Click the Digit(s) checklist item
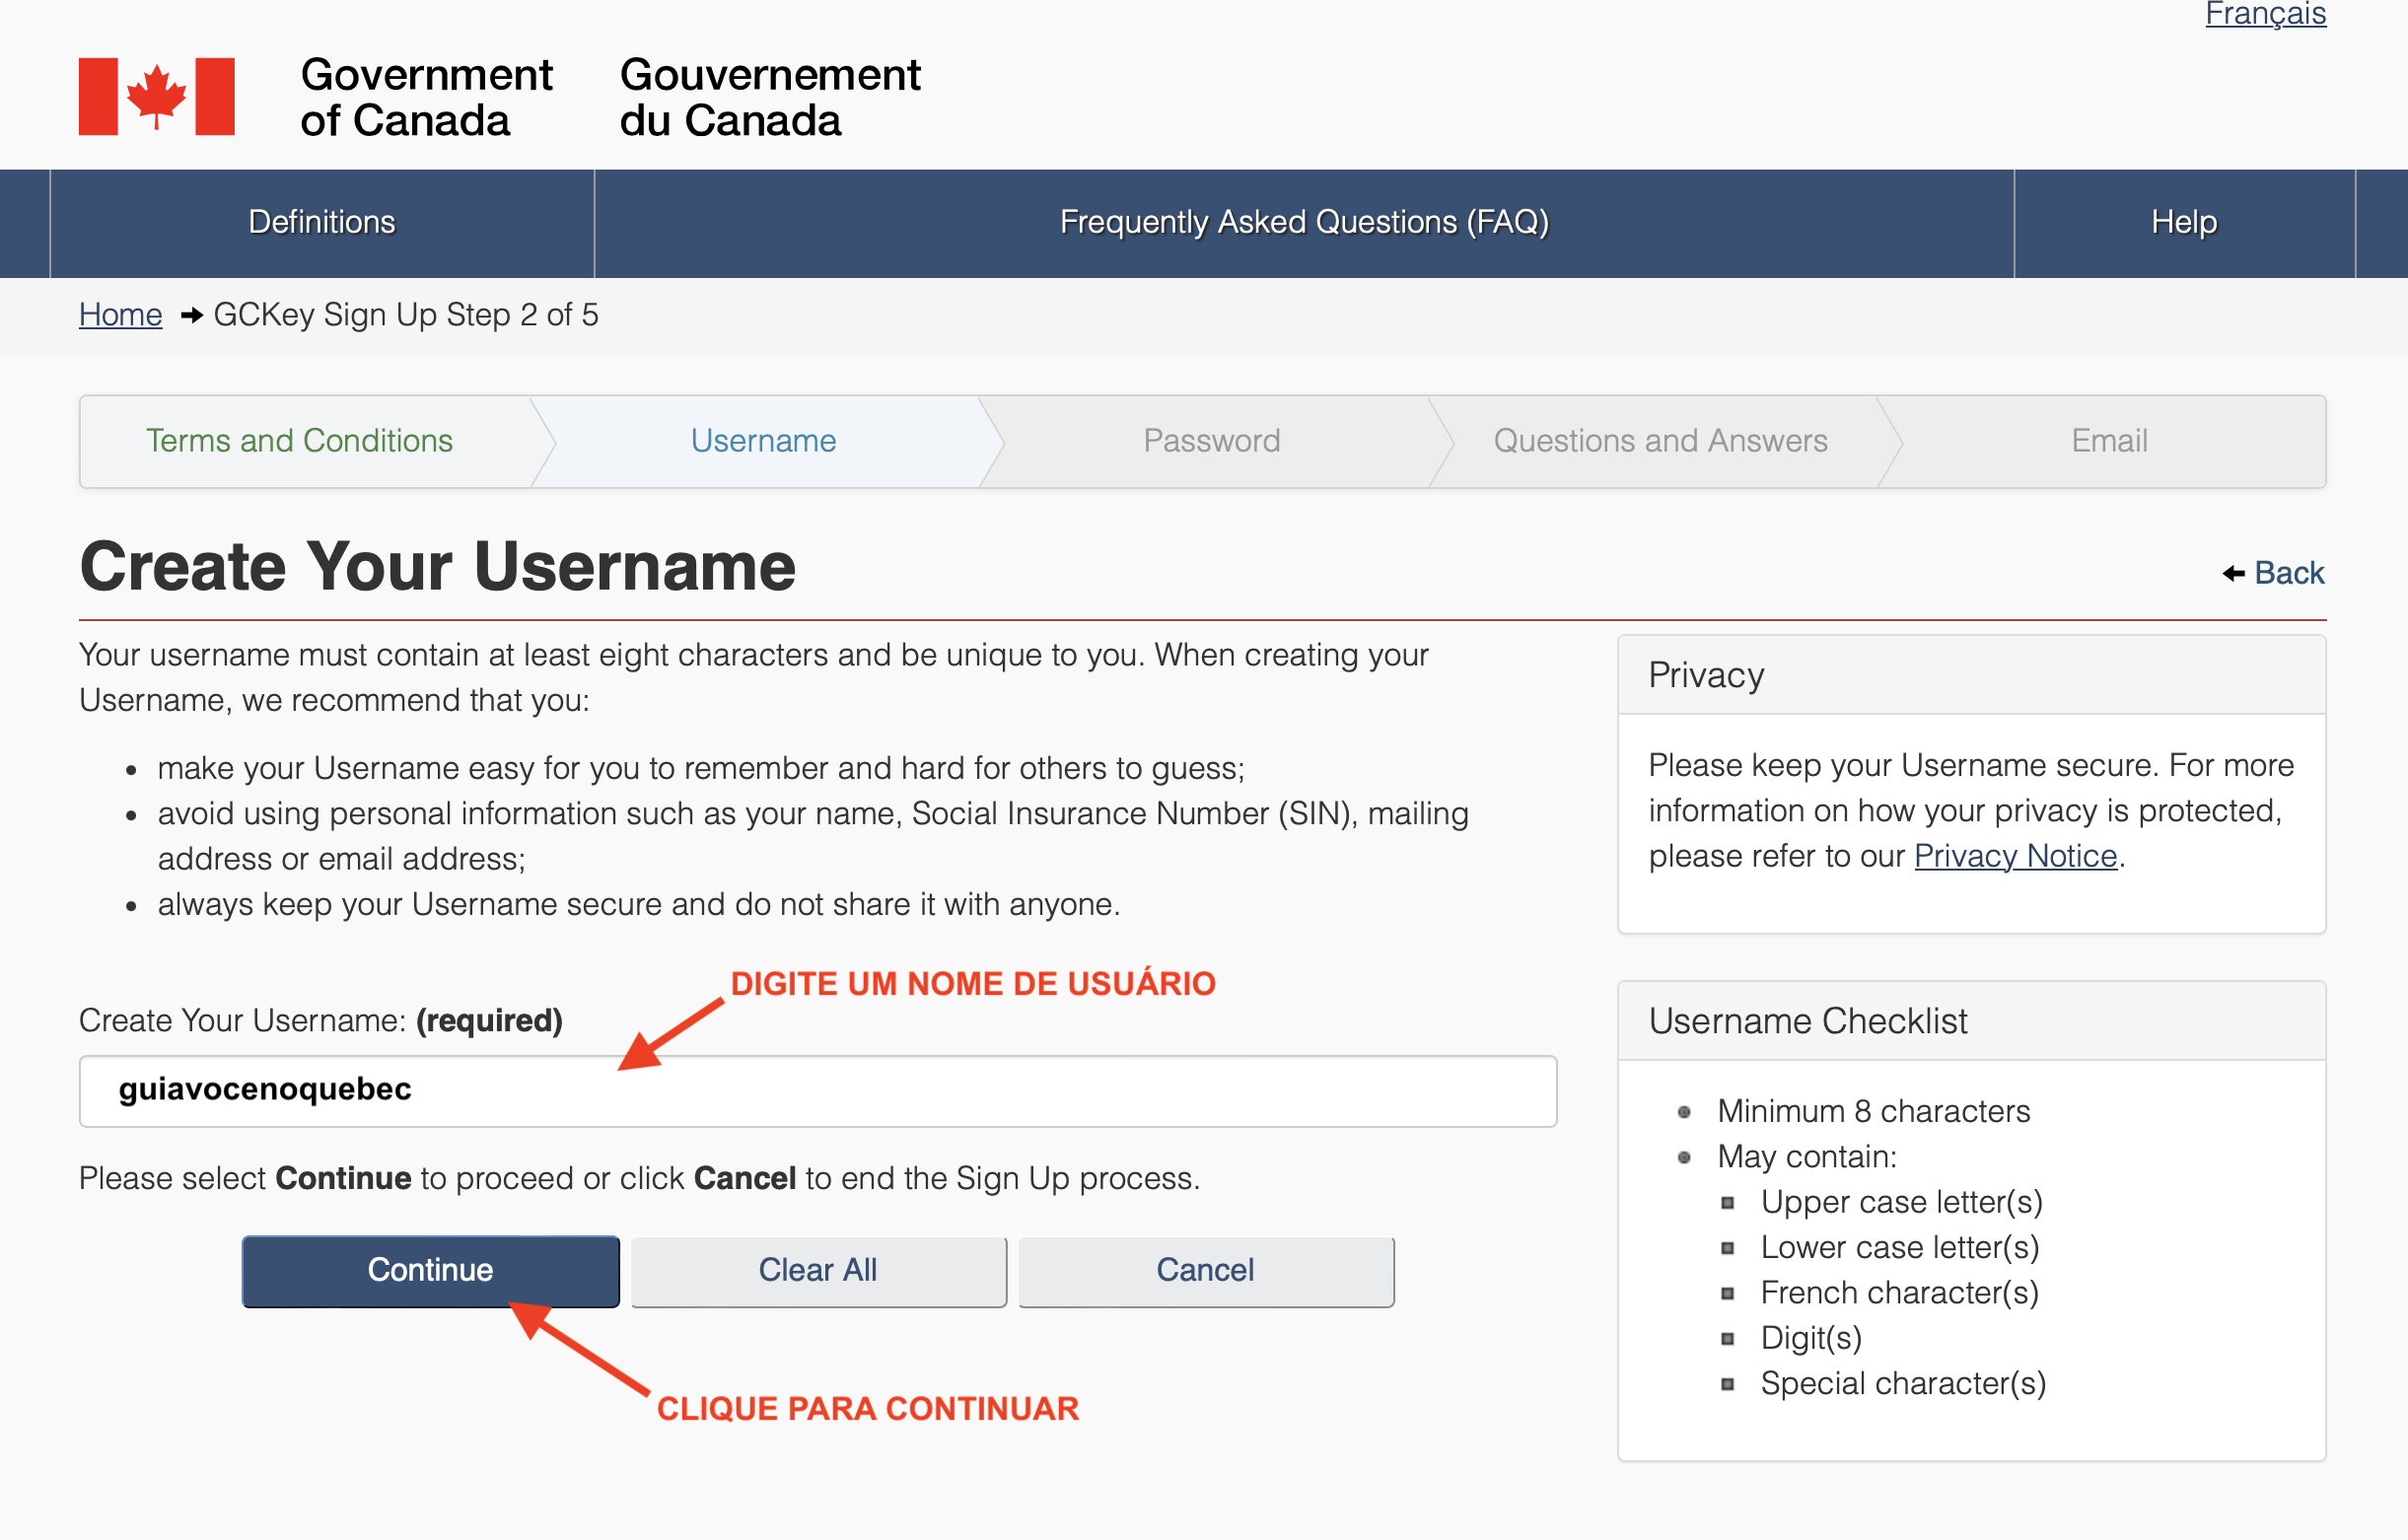 point(1810,1338)
